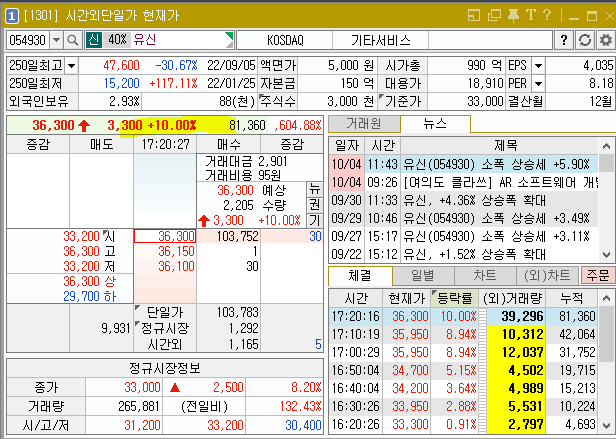Click the lower limit price 29,700 하

pyautogui.click(x=90, y=296)
